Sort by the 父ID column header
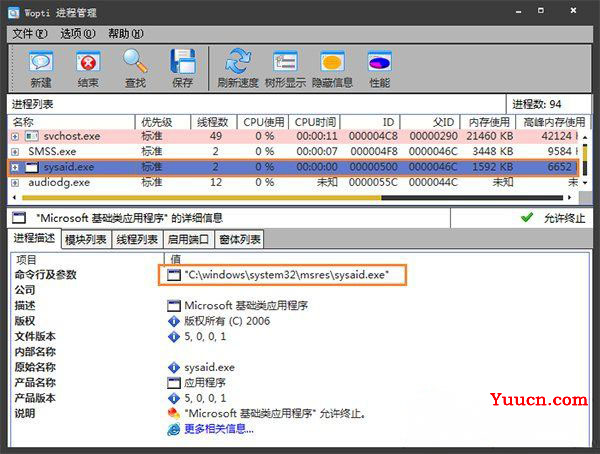This screenshot has width=600, height=454. [430, 122]
